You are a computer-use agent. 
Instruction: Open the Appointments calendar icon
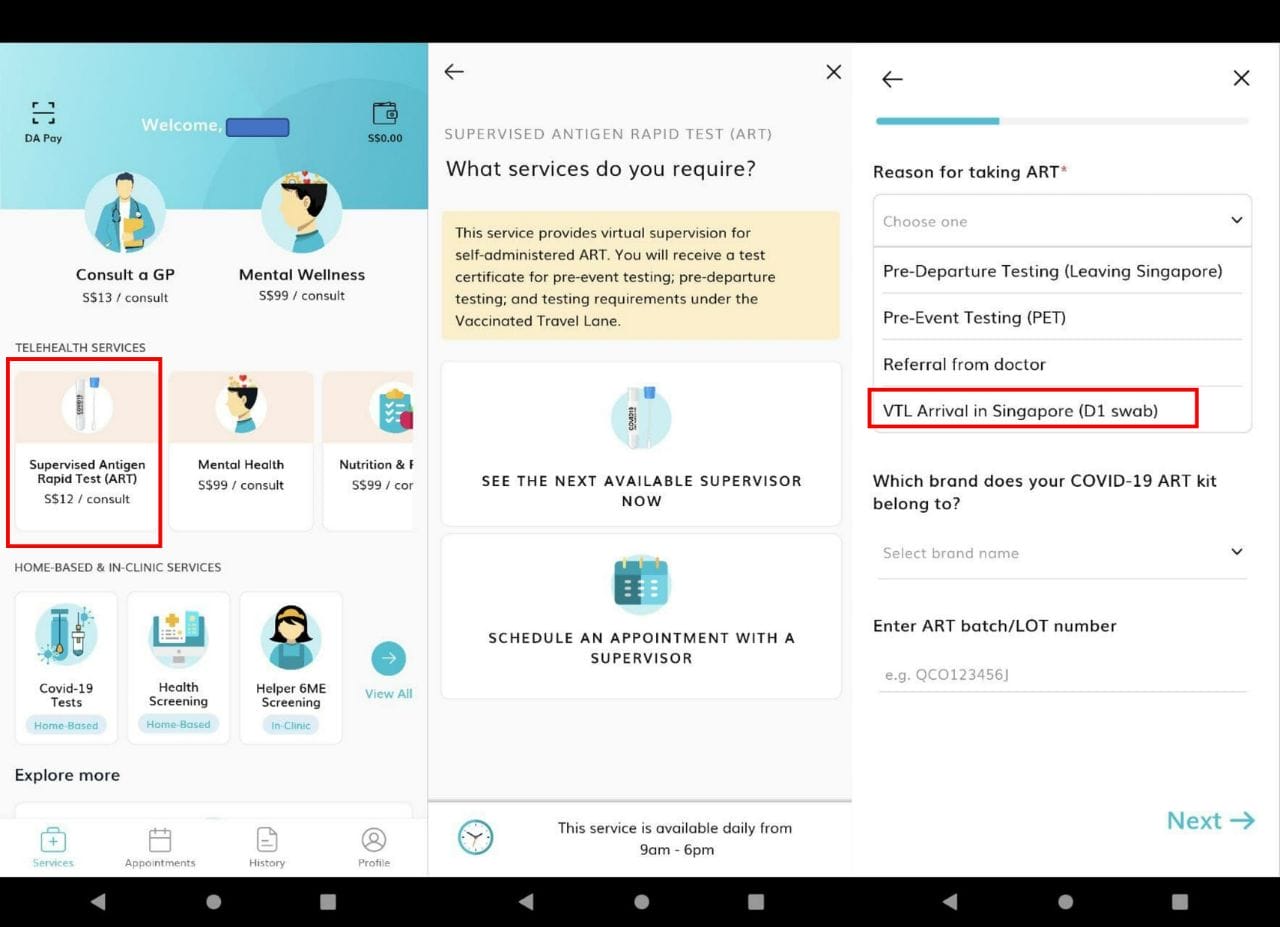[160, 845]
